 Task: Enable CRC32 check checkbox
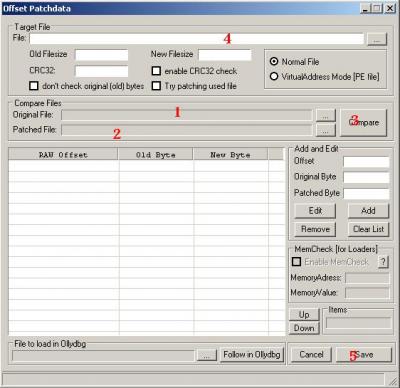pos(156,71)
